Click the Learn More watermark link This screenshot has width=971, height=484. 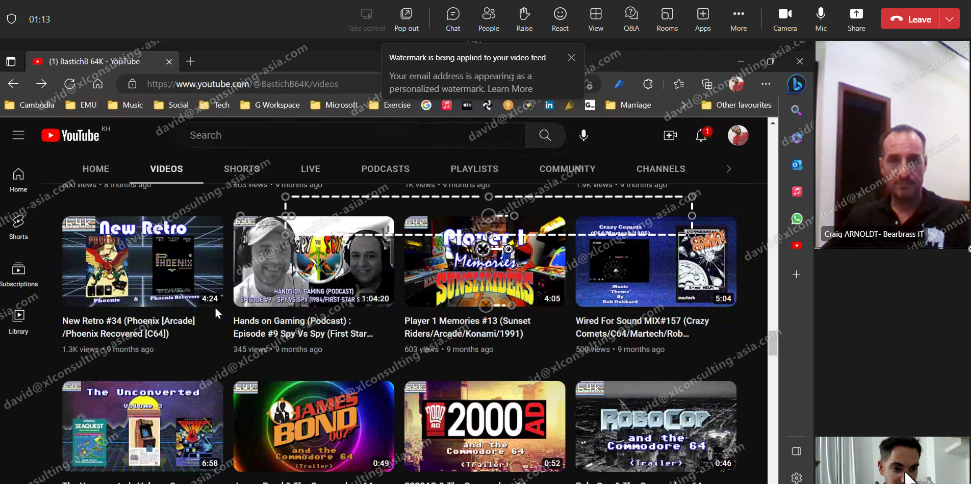pyautogui.click(x=510, y=89)
